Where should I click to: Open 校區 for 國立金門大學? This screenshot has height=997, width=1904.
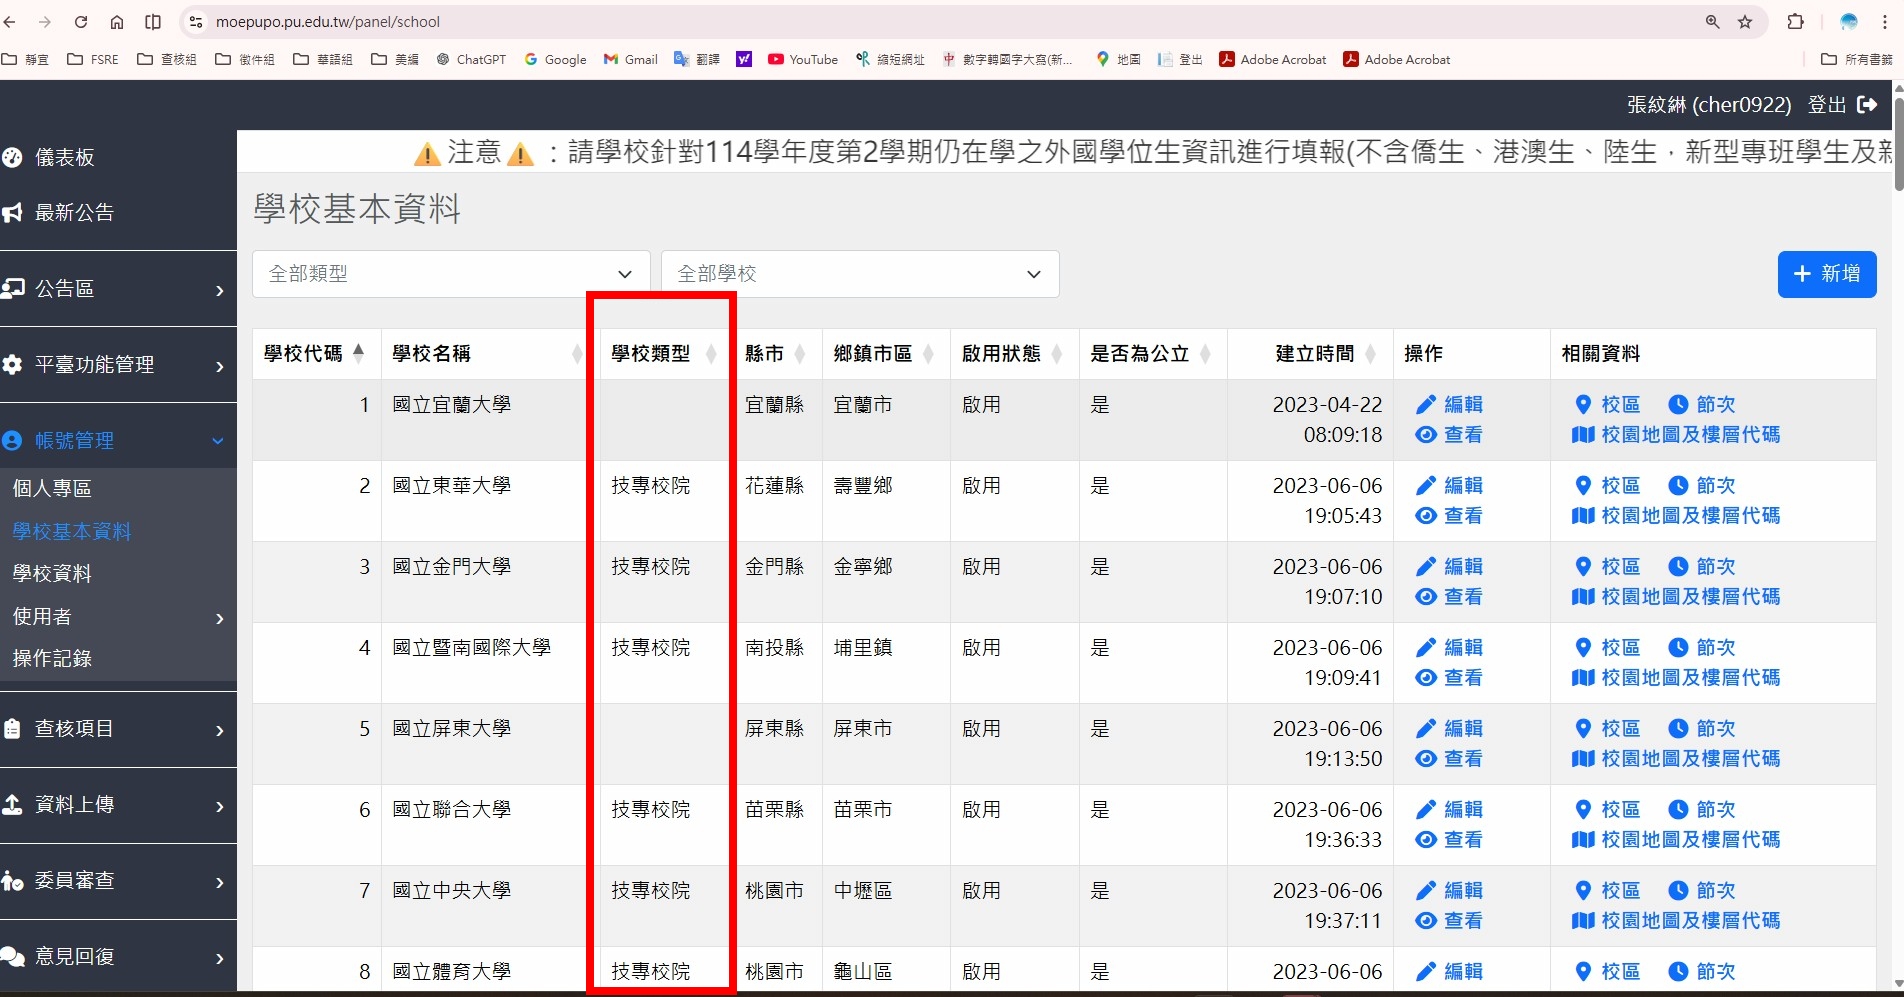click(x=1608, y=566)
